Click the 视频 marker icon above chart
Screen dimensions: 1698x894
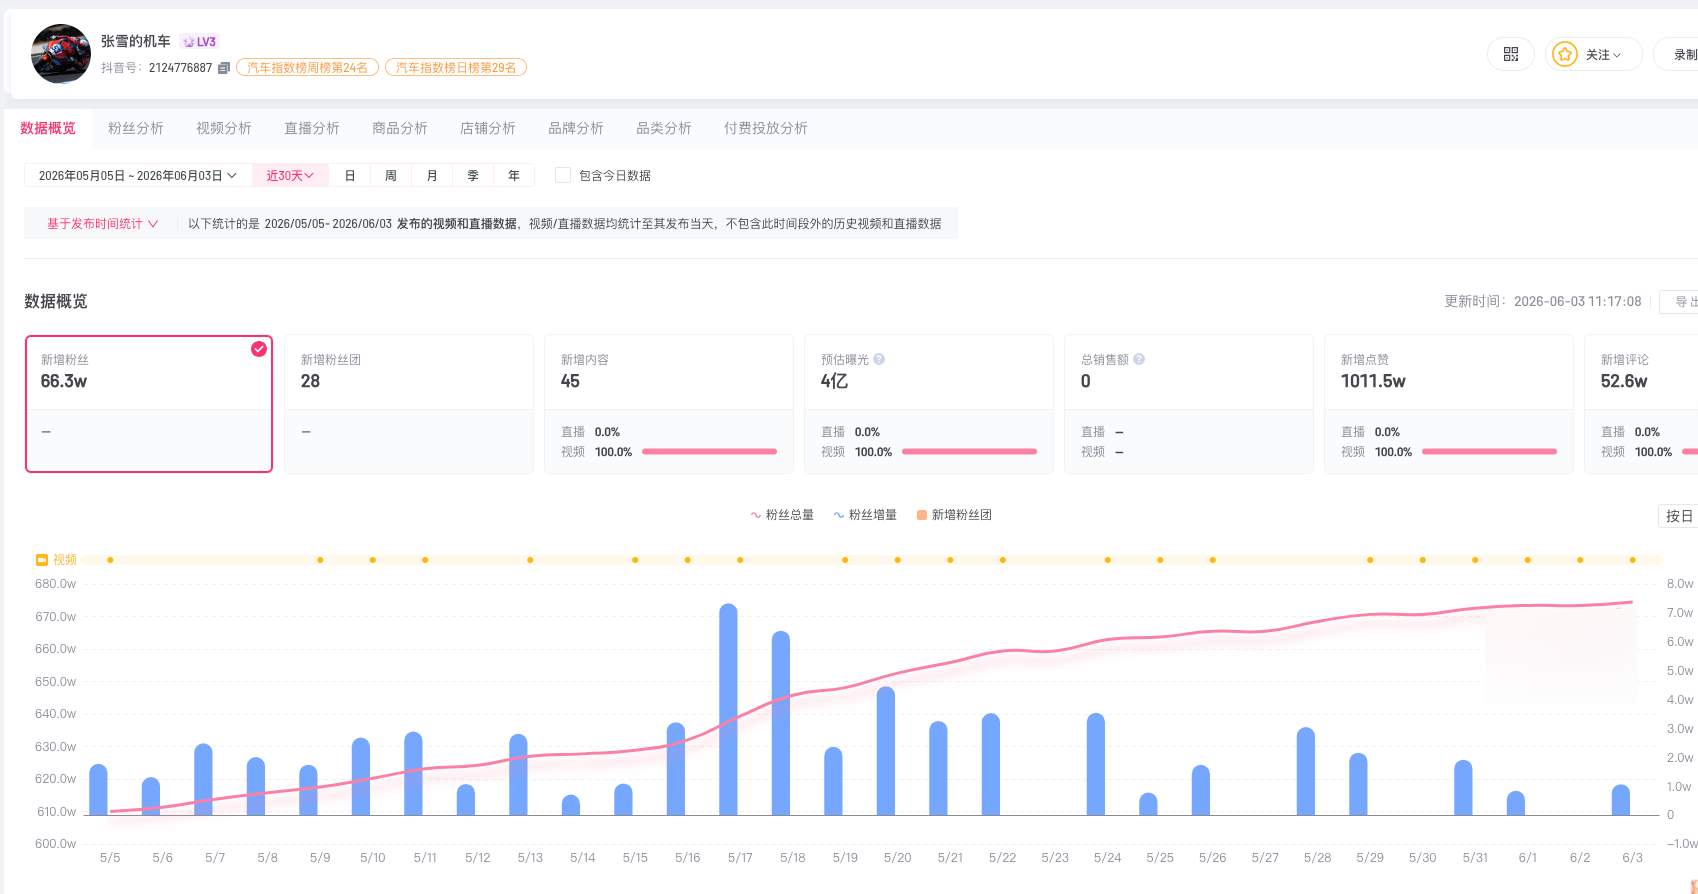(x=42, y=560)
